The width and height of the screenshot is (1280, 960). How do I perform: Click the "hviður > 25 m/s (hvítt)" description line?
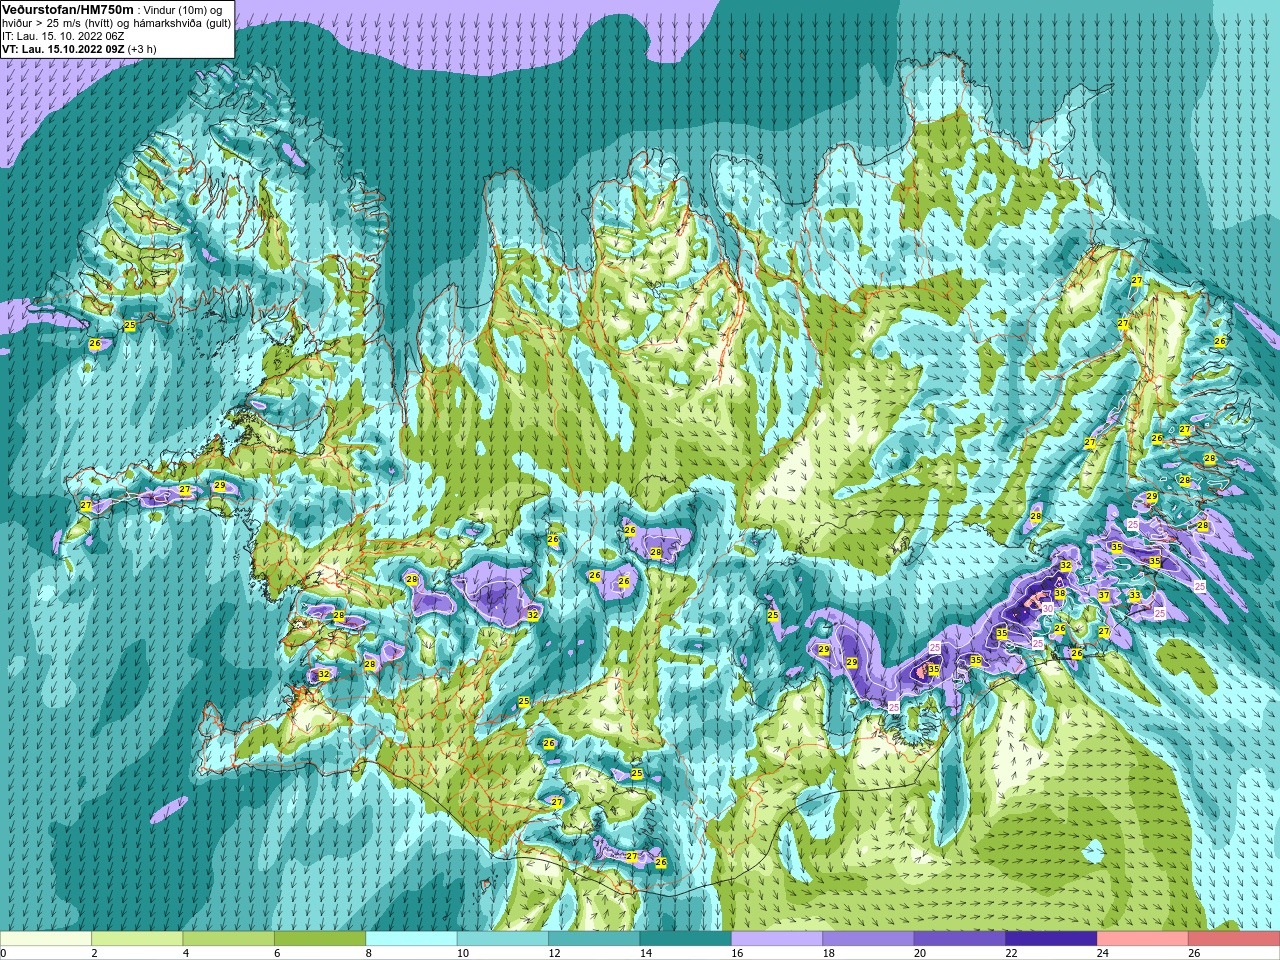click(59, 23)
